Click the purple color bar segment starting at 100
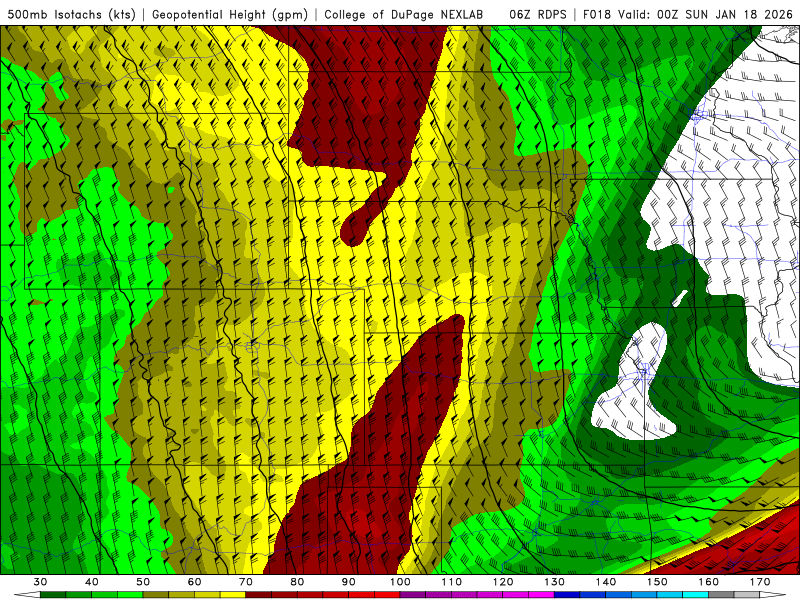This screenshot has height=600, width=800. click(413, 595)
